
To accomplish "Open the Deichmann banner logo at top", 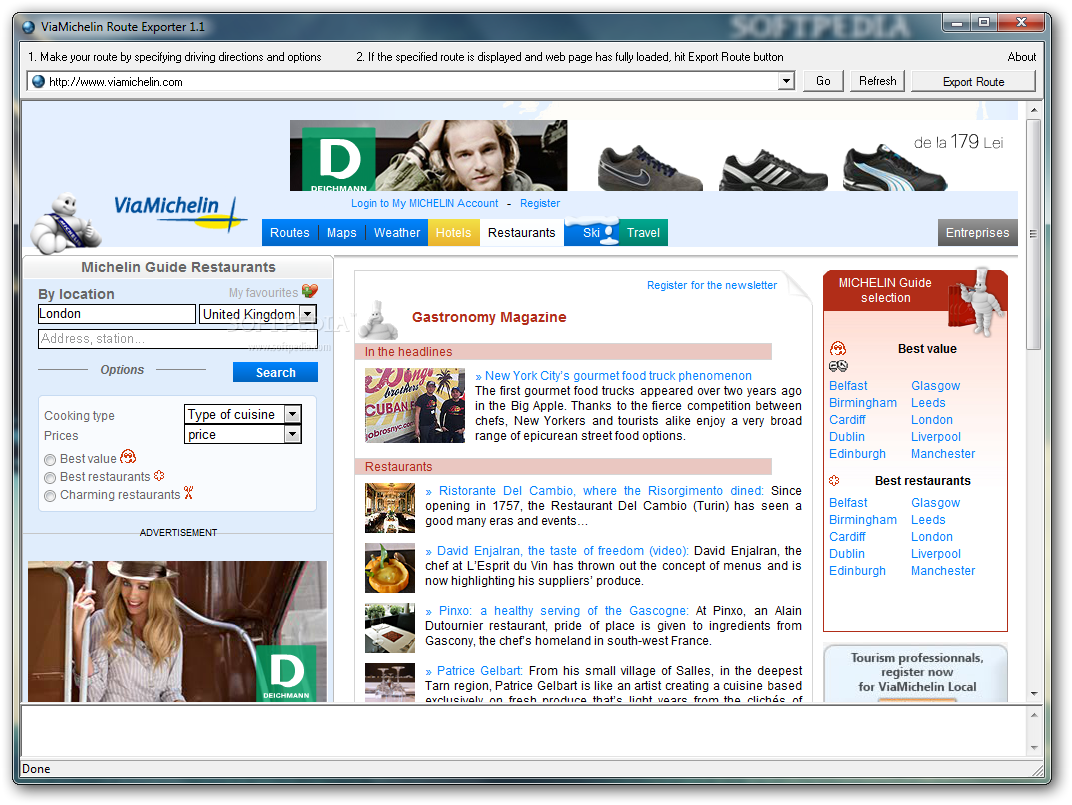I will coord(339,159).
